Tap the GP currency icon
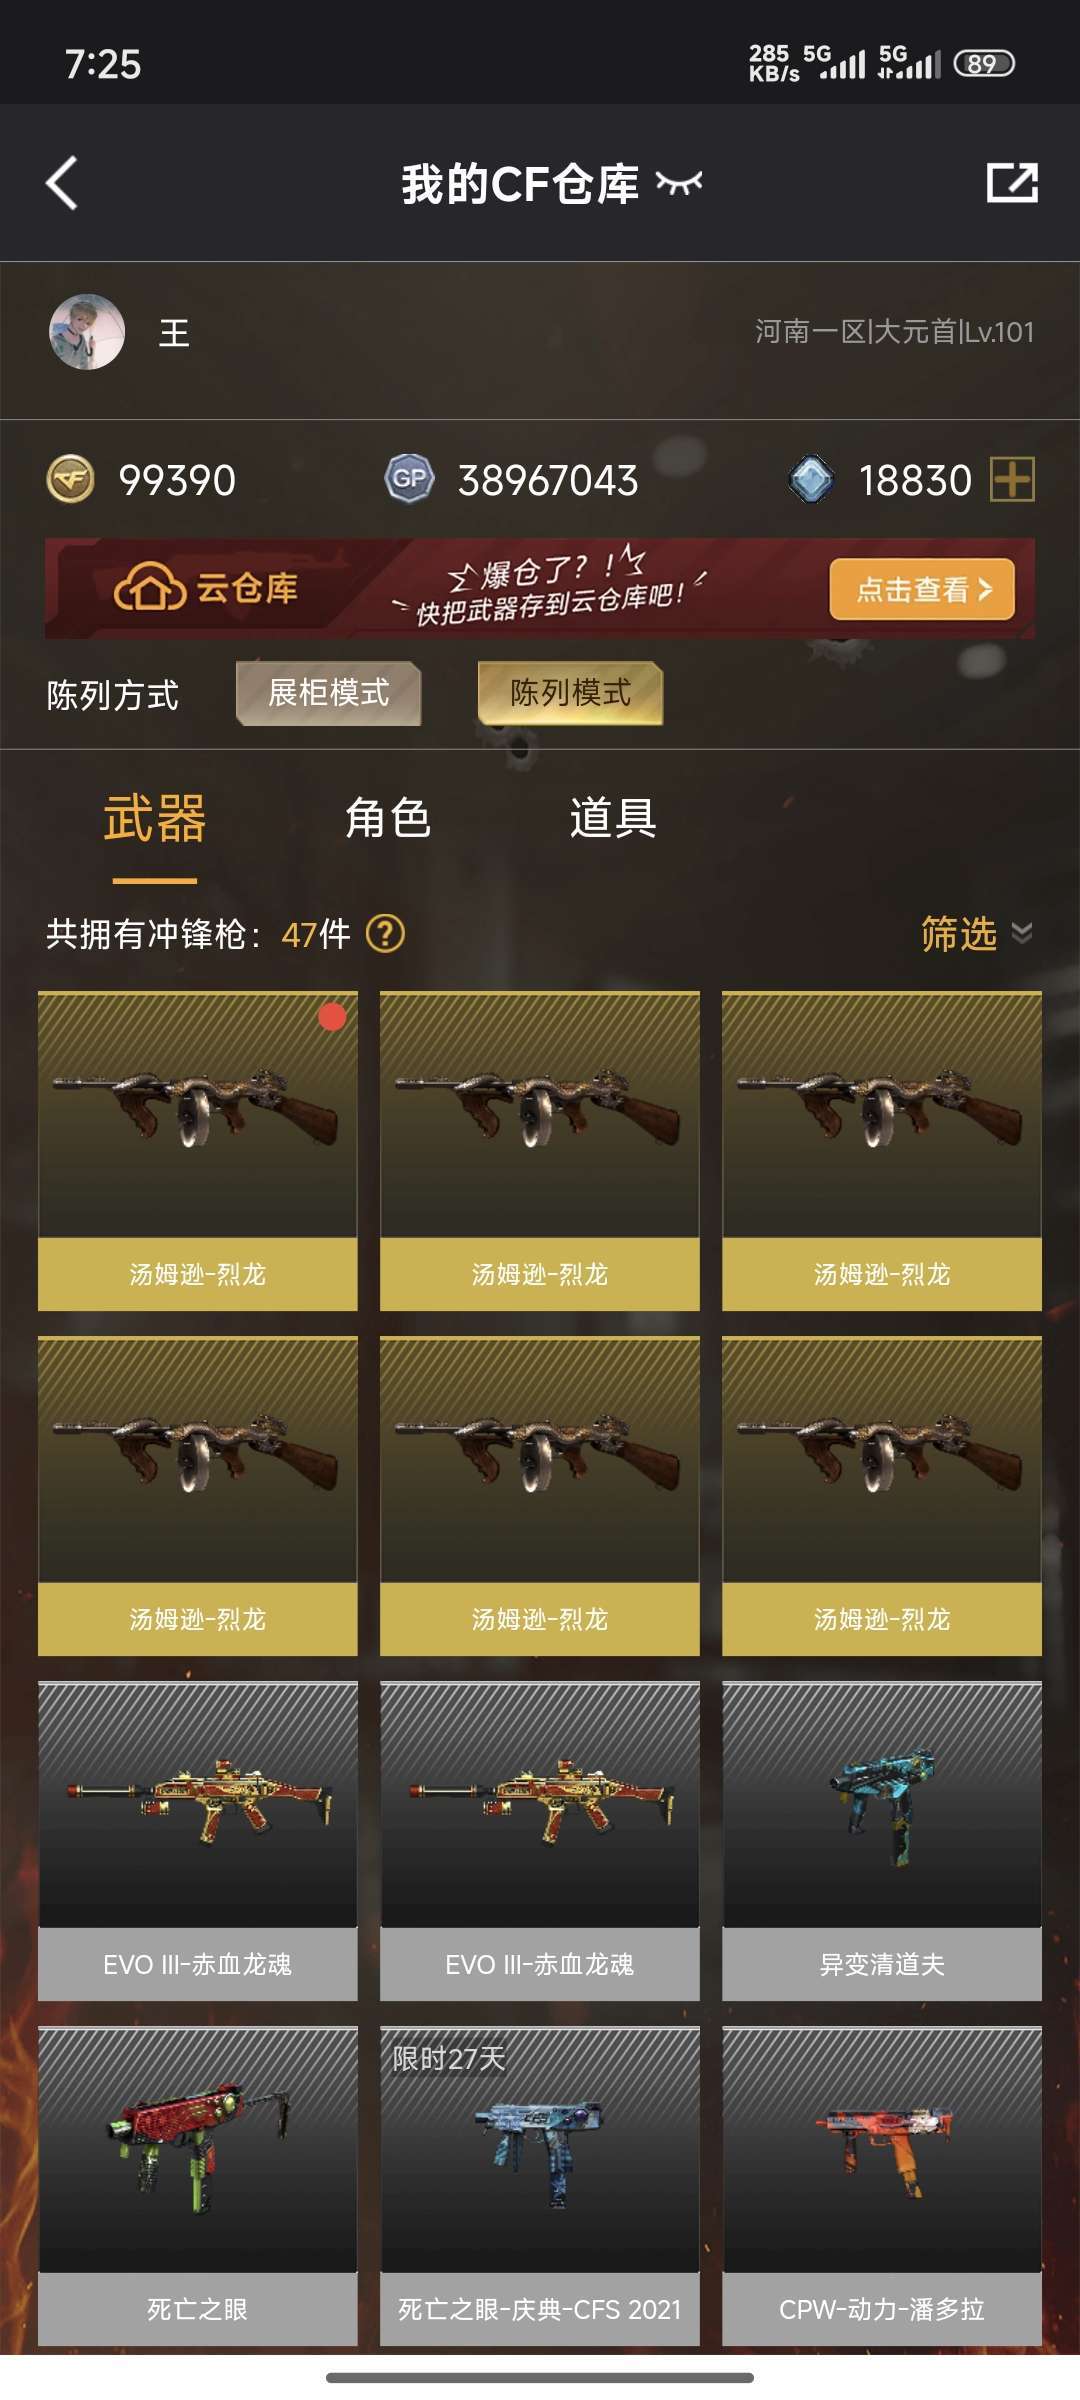The height and width of the screenshot is (2400, 1080). pyautogui.click(x=410, y=479)
